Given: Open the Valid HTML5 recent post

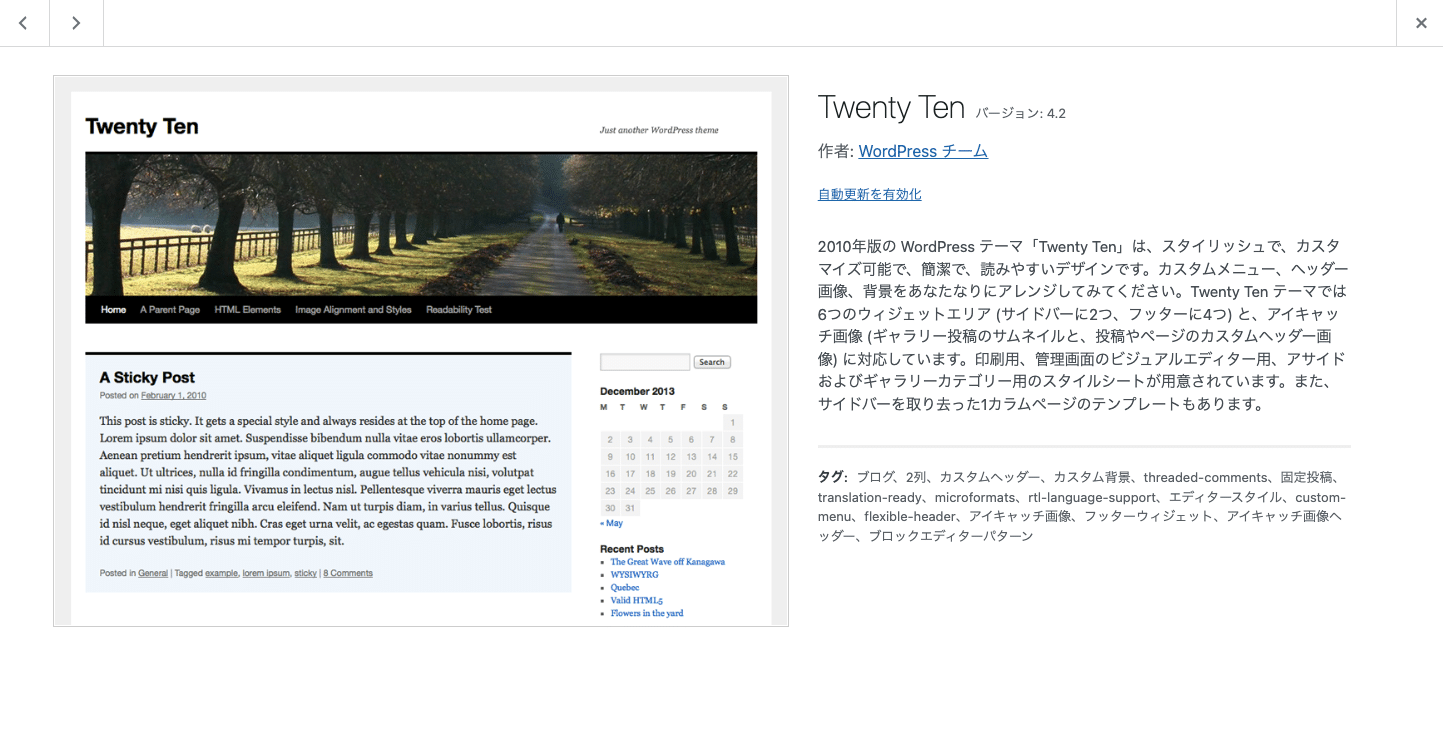Looking at the screenshot, I should (x=637, y=600).
